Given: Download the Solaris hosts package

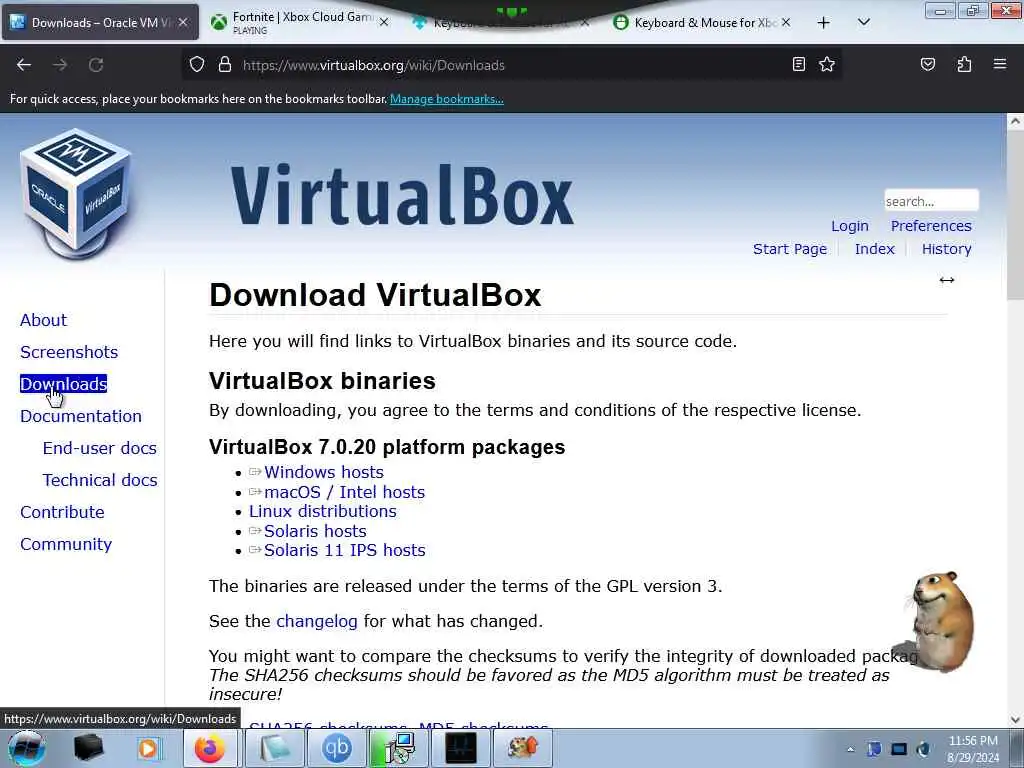Looking at the screenshot, I should tap(315, 531).
